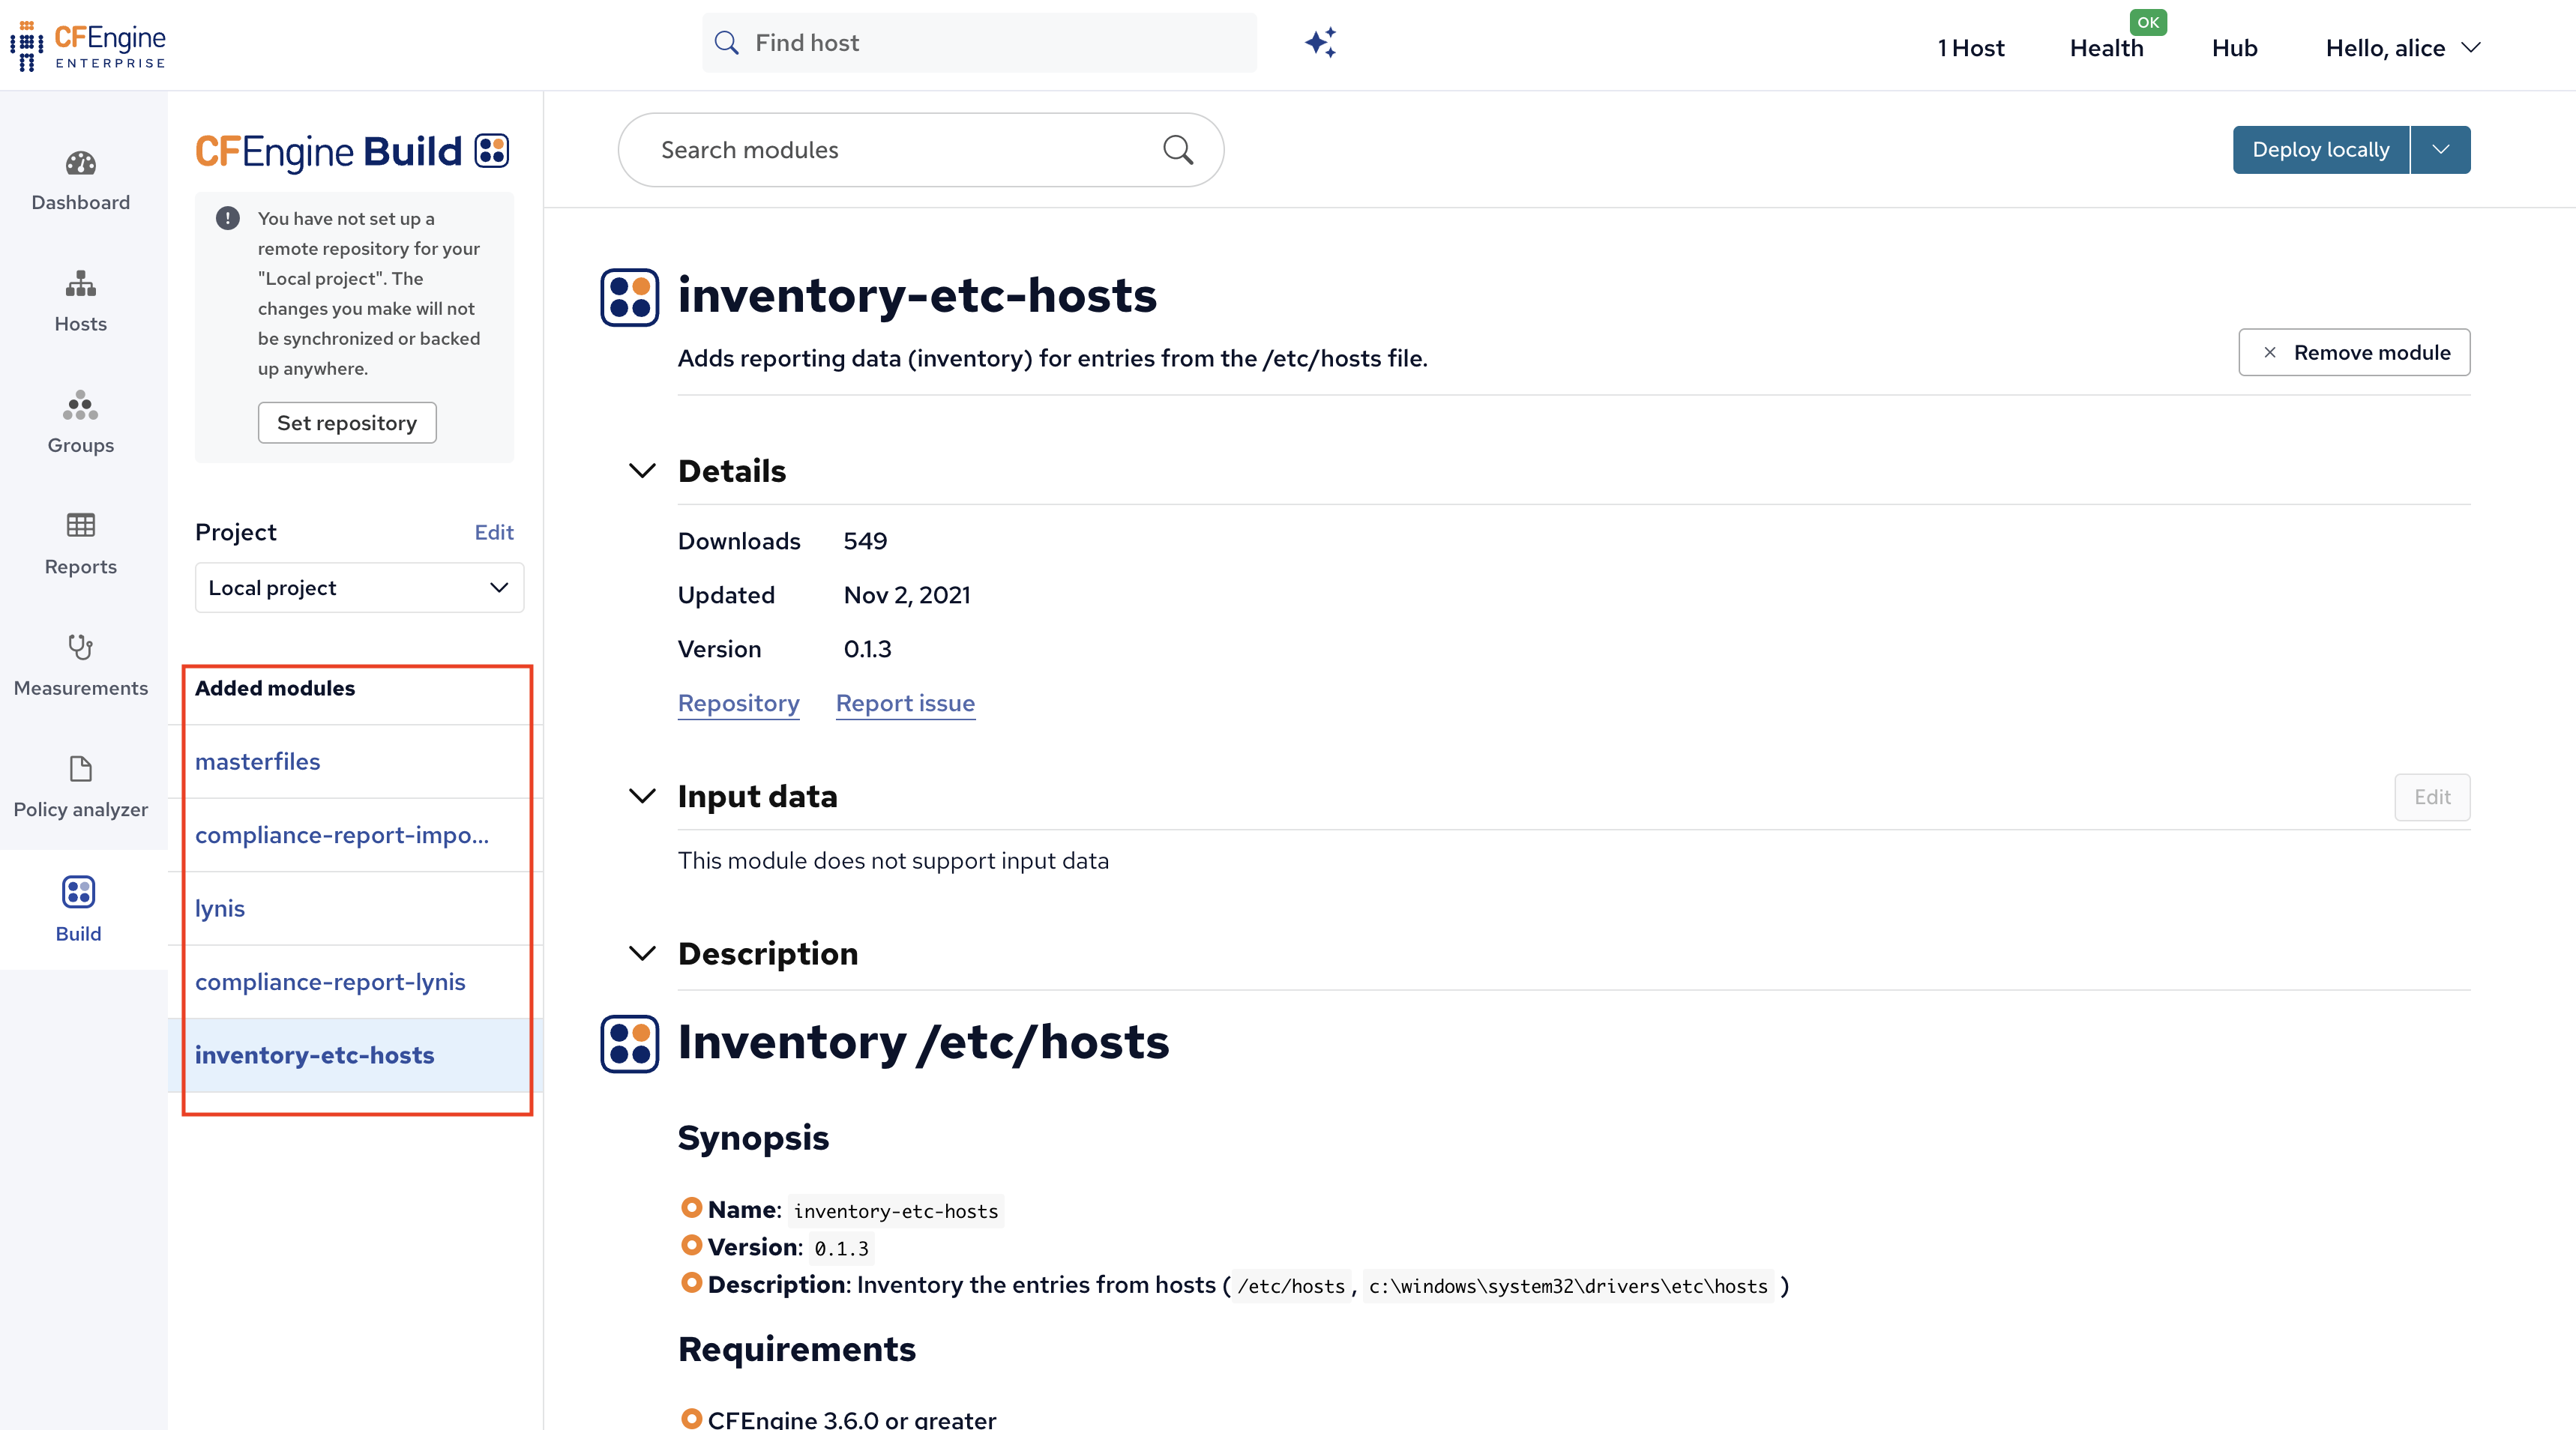Viewport: 2576px width, 1430px height.
Task: Go to Hosts via sidebar icon
Action: tap(81, 284)
